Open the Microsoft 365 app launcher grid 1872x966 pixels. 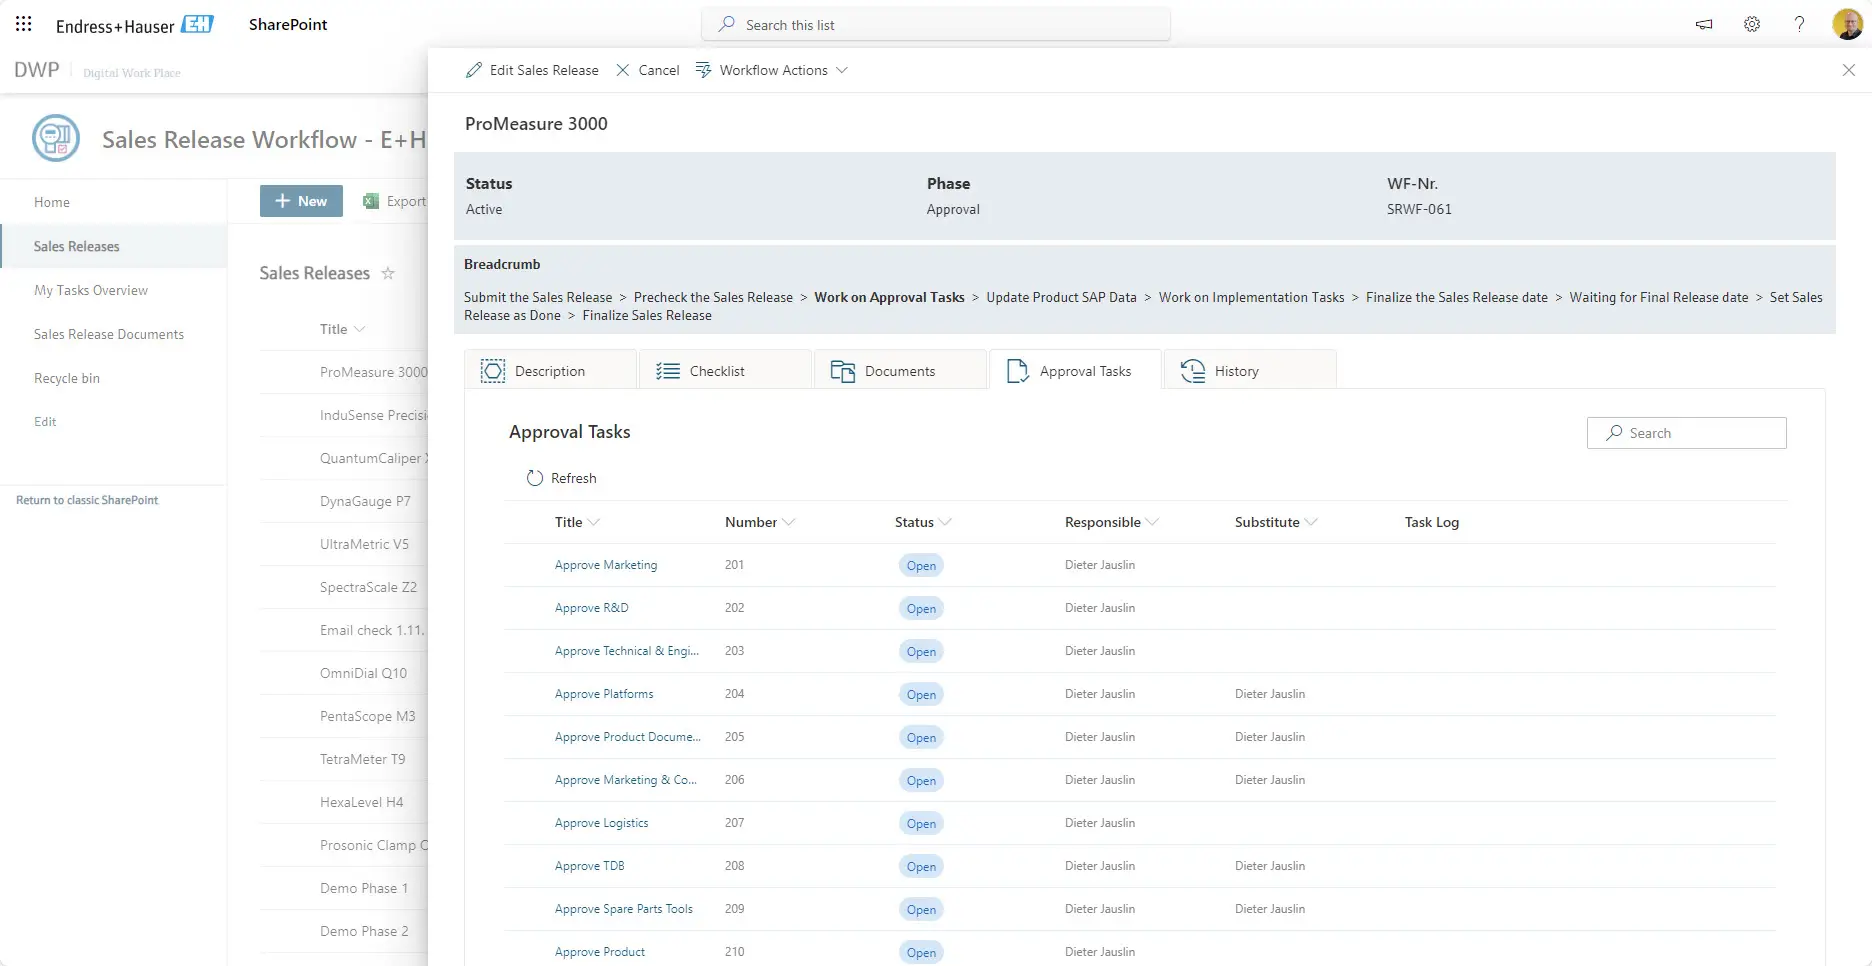pyautogui.click(x=22, y=23)
